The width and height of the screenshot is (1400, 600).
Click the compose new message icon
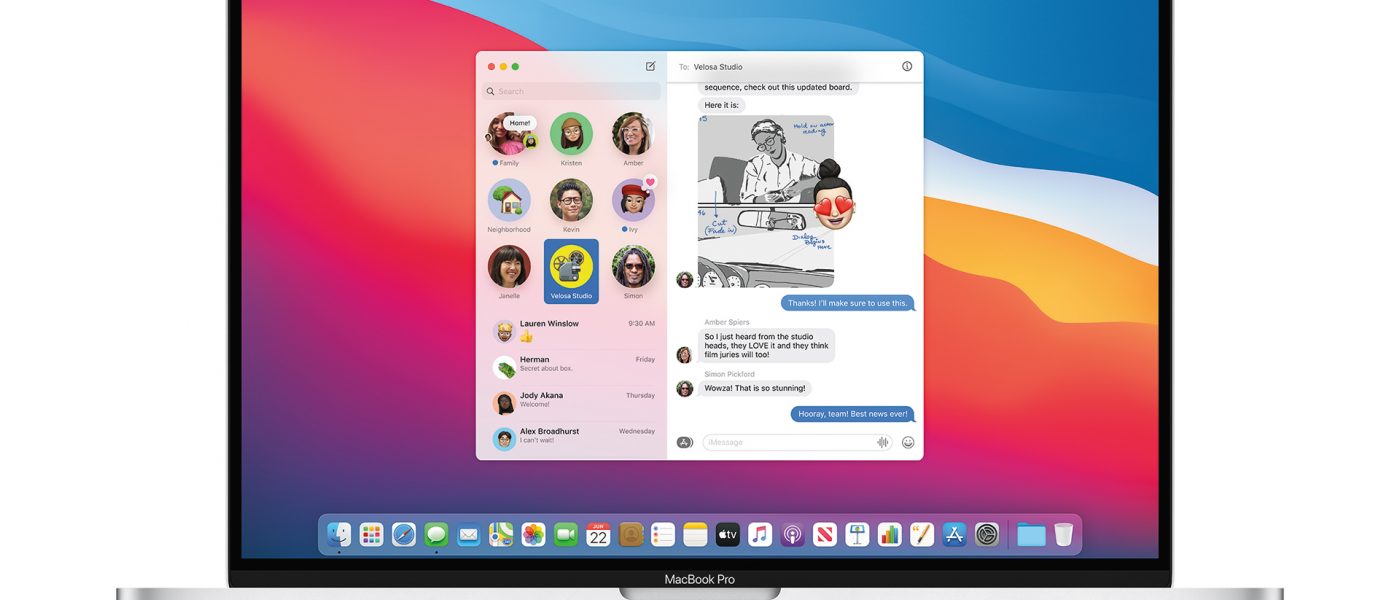point(650,66)
